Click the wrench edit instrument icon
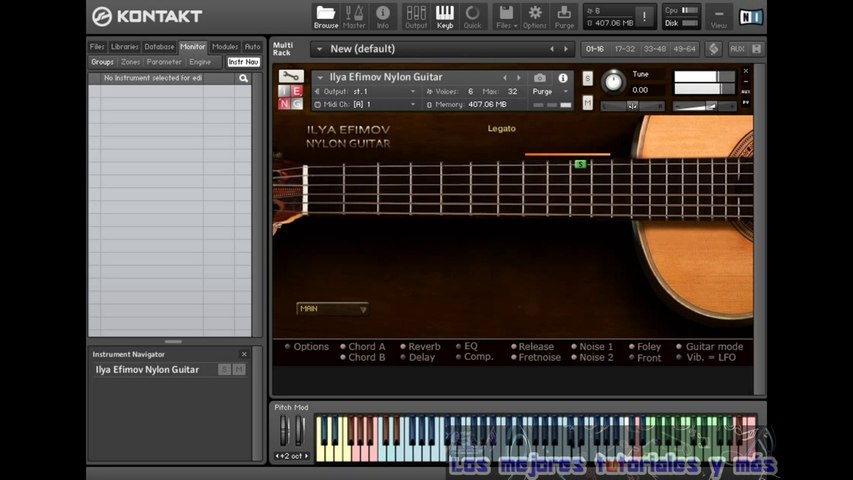The height and width of the screenshot is (480, 853). pyautogui.click(x=291, y=77)
